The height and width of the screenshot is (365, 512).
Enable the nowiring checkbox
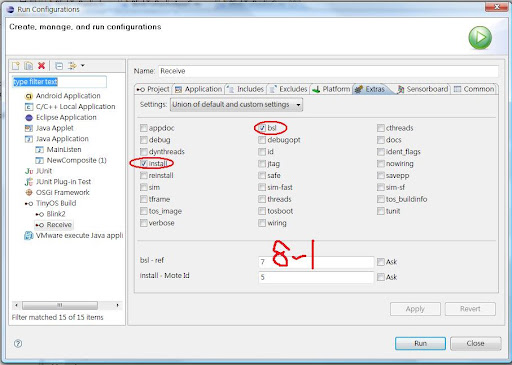[381, 164]
